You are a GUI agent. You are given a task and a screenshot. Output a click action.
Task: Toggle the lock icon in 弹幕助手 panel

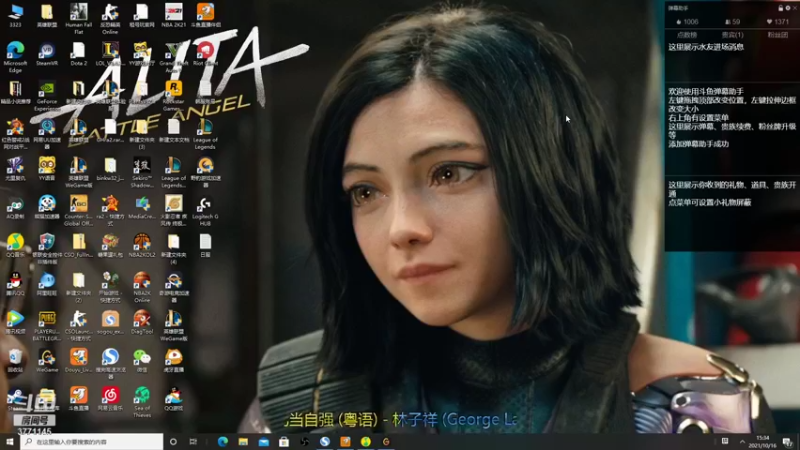[x=780, y=8]
